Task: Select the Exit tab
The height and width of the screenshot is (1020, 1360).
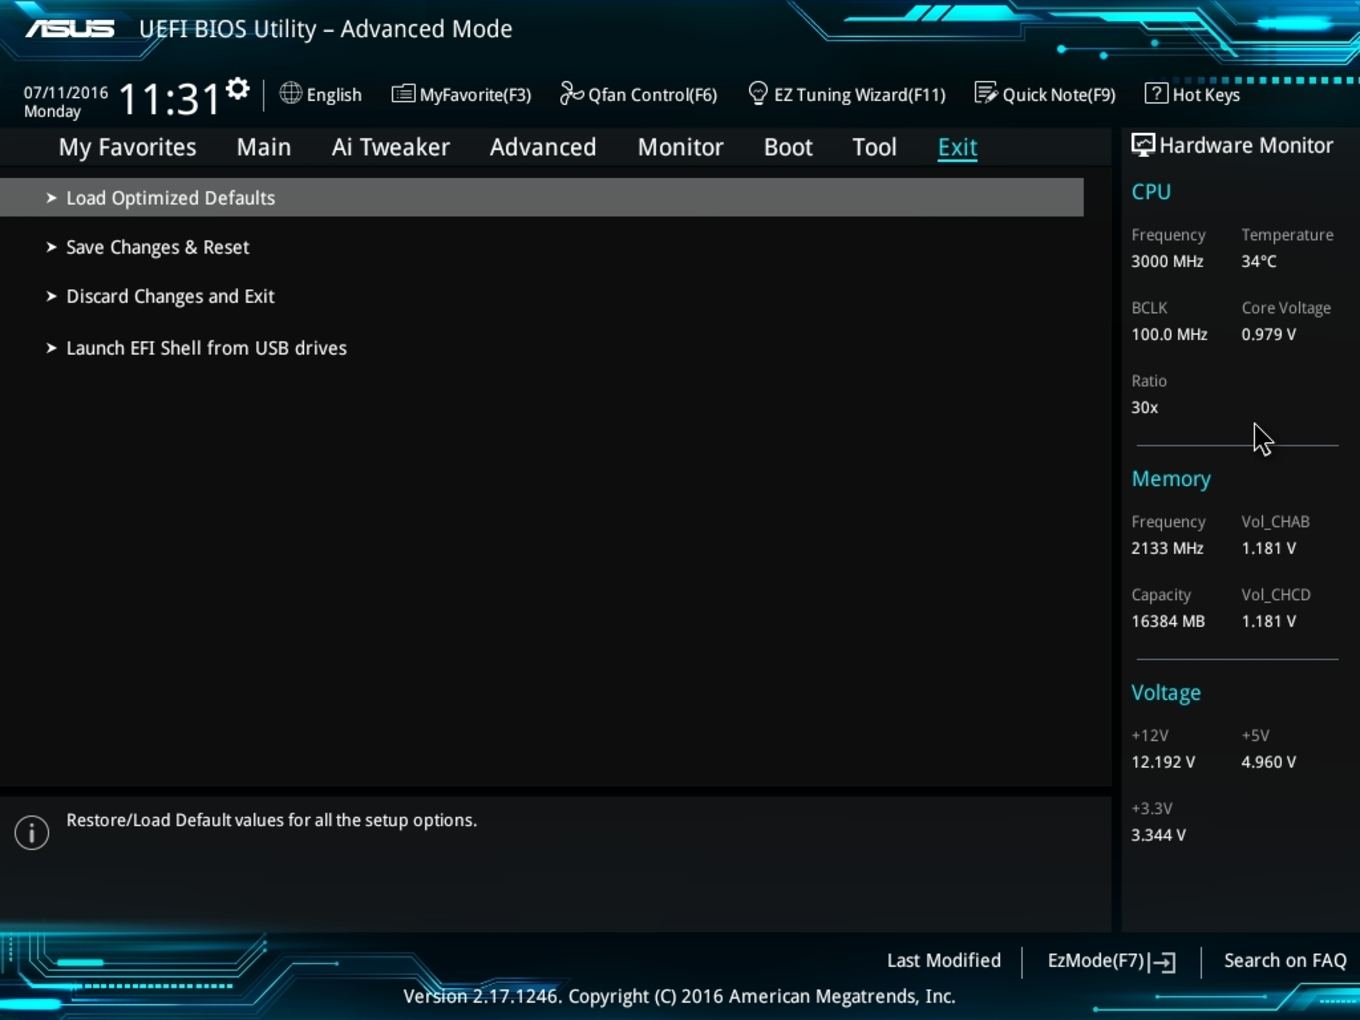Action: [957, 147]
